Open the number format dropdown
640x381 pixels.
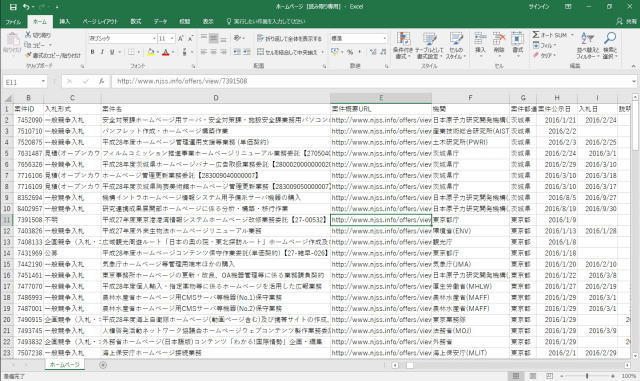tap(384, 38)
